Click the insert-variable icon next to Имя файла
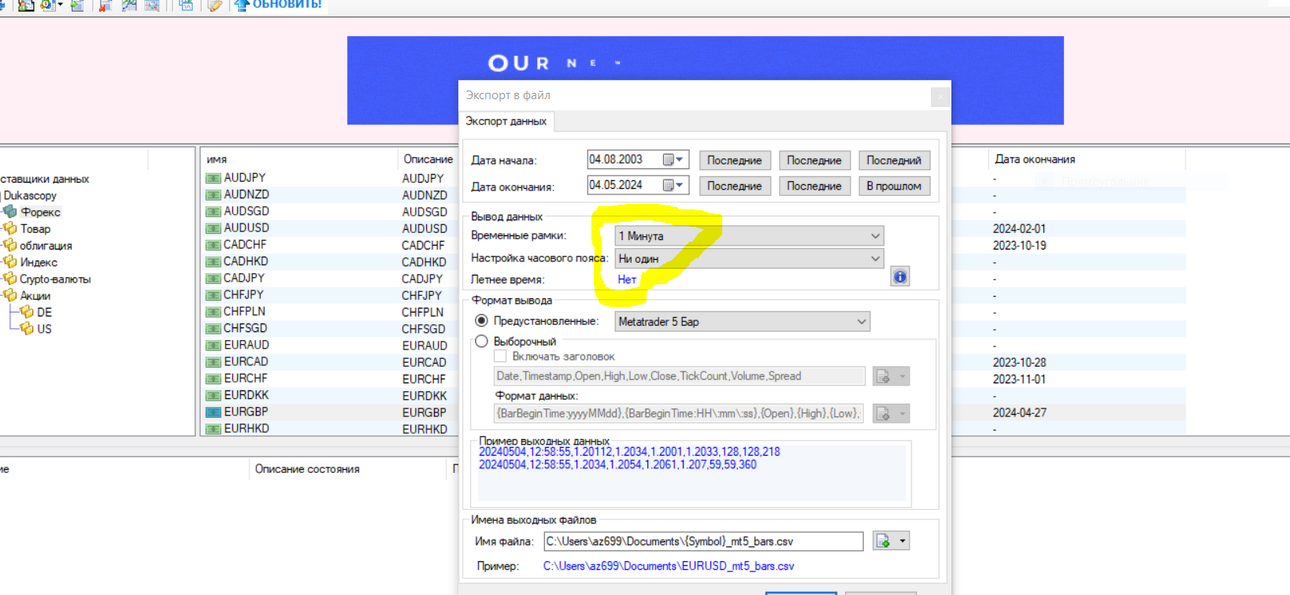 883,541
